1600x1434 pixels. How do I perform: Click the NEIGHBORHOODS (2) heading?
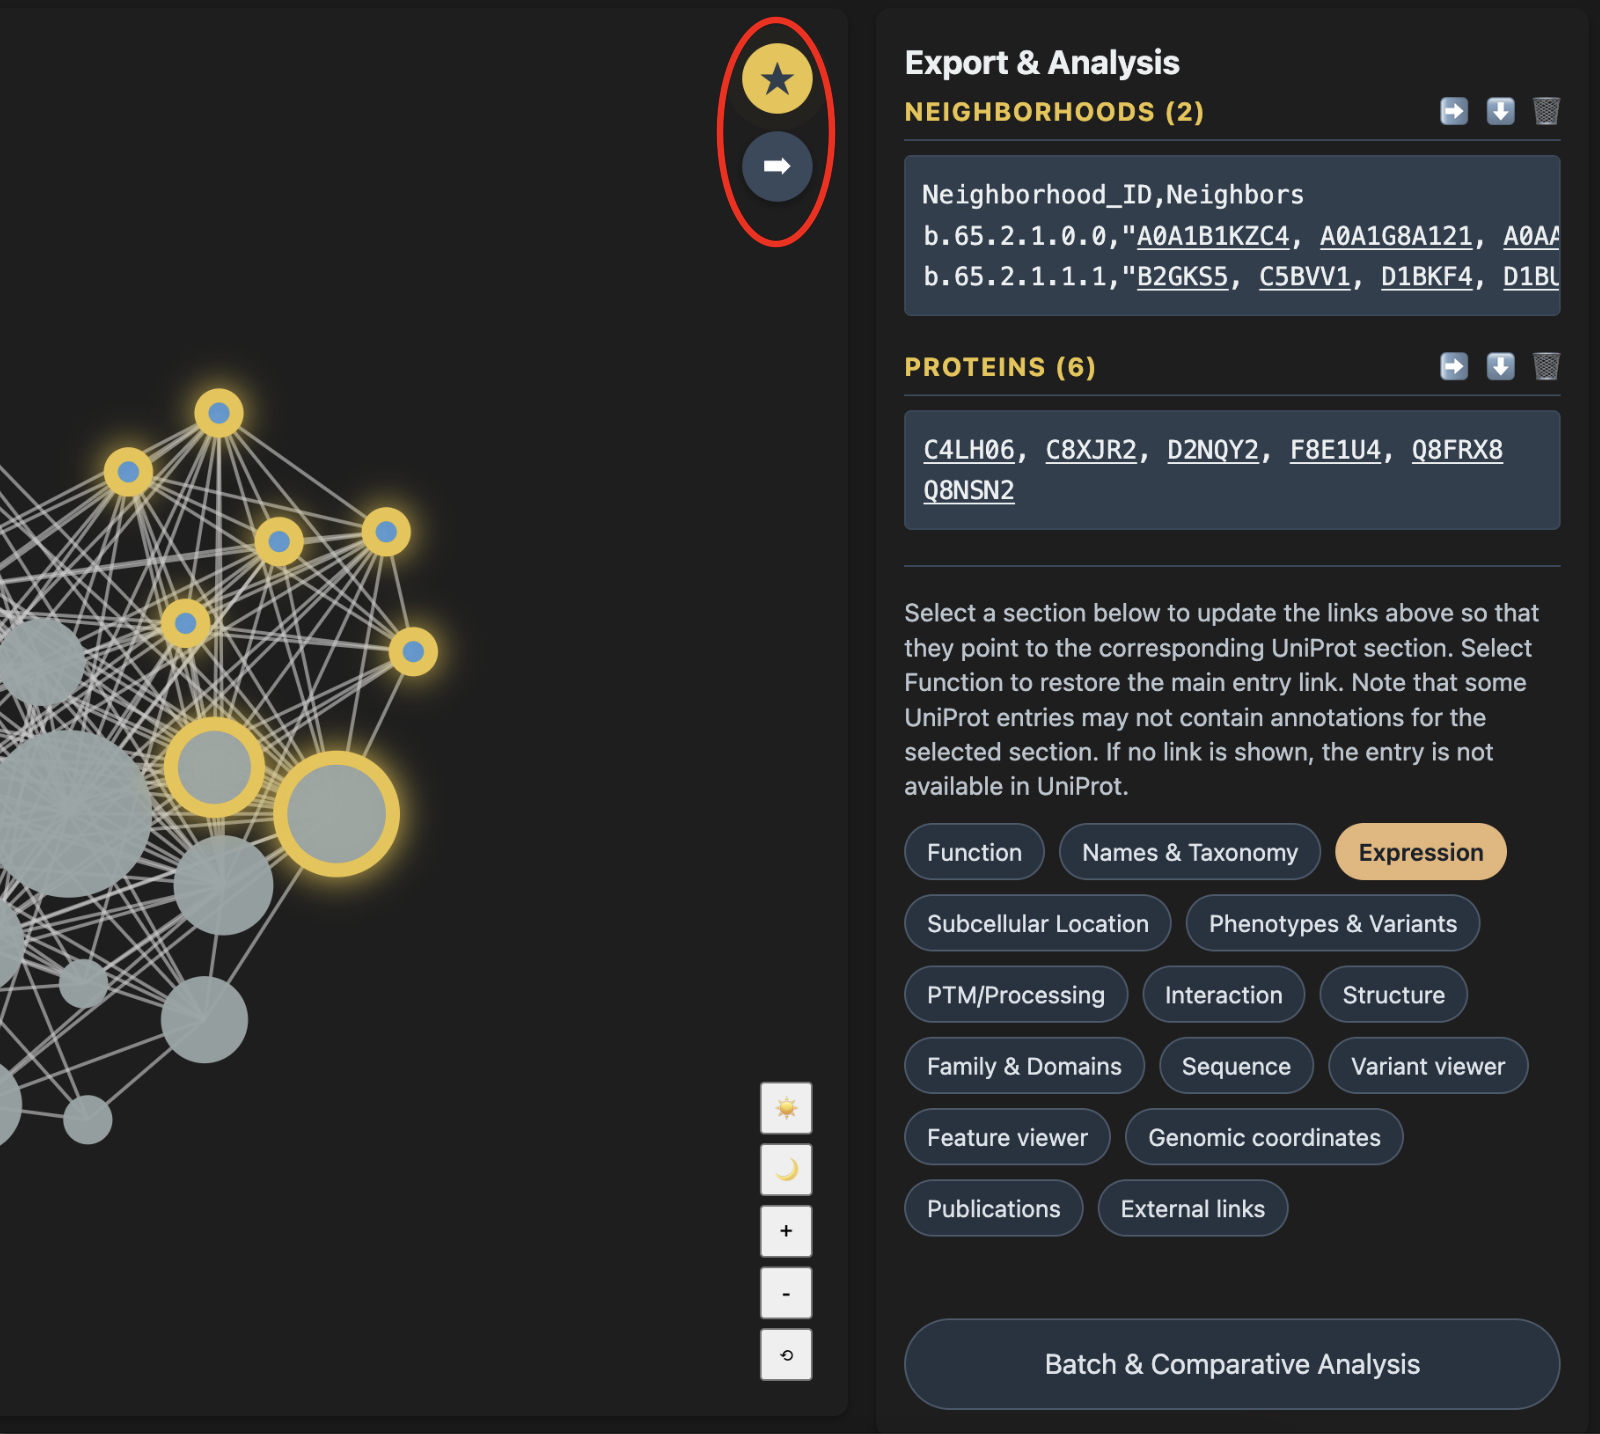tap(1054, 111)
